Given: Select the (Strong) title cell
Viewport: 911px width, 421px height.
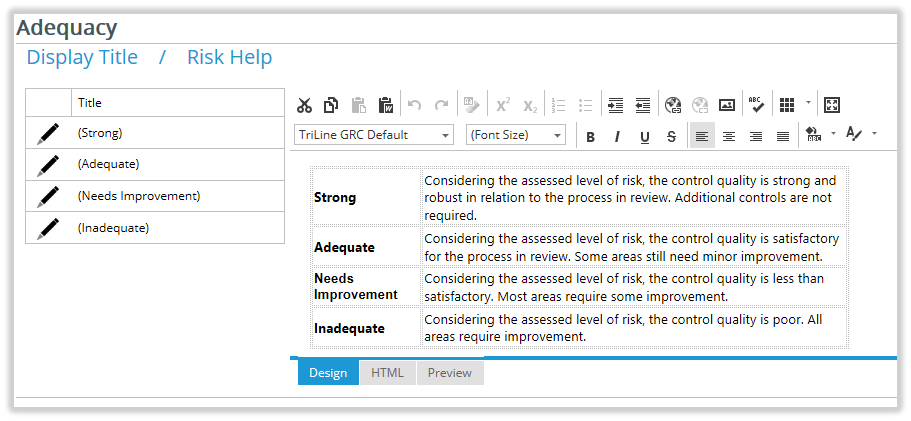Looking at the screenshot, I should pyautogui.click(x=178, y=132).
